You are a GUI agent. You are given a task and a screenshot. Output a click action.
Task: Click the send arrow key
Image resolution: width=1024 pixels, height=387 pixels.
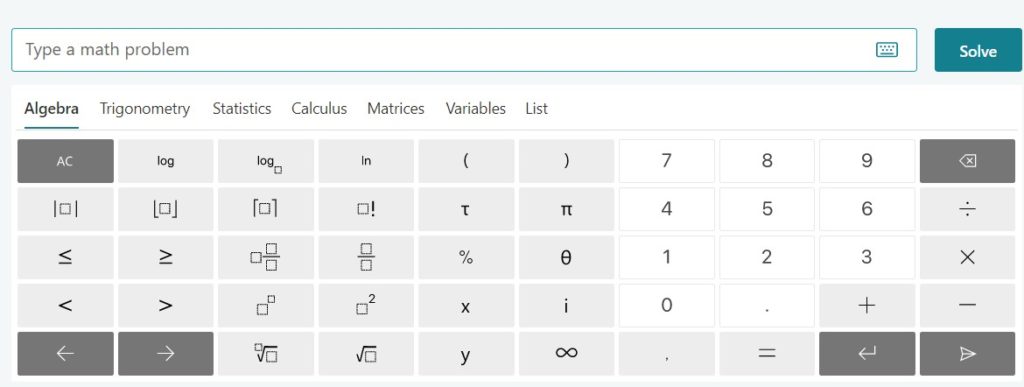pos(967,354)
